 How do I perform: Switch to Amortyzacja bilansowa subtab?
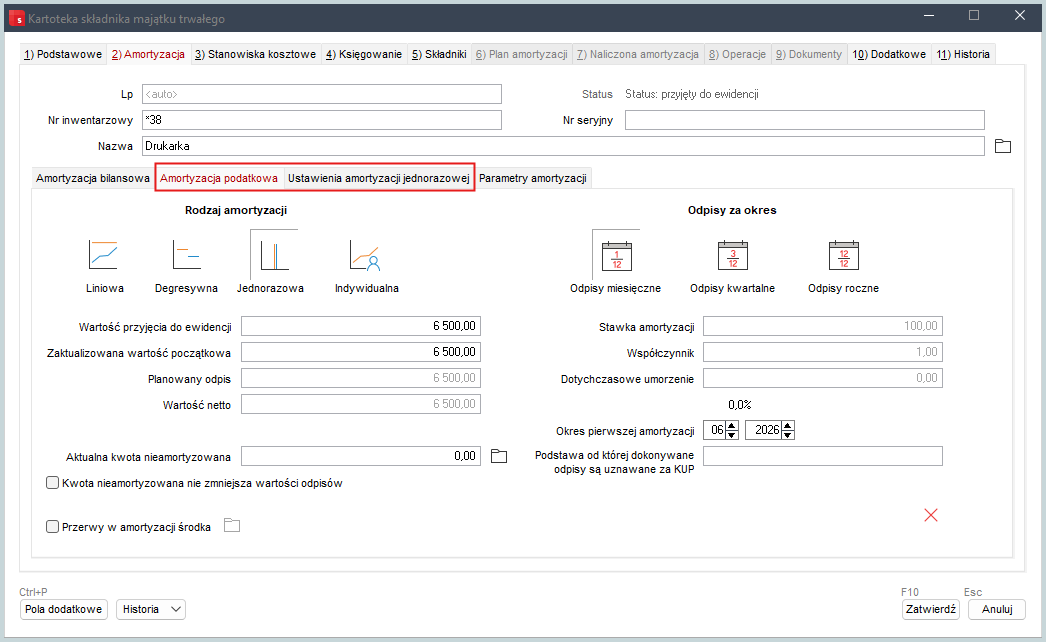(x=93, y=178)
